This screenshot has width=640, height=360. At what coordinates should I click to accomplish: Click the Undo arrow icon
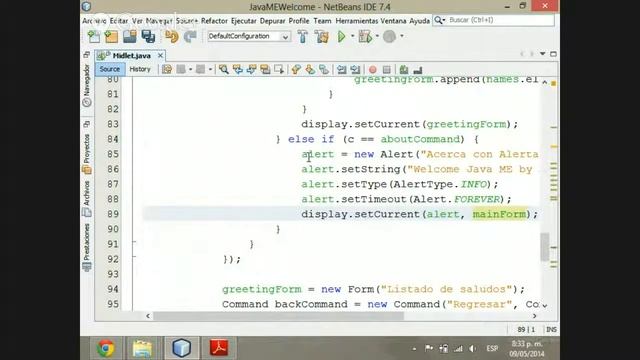point(172,37)
